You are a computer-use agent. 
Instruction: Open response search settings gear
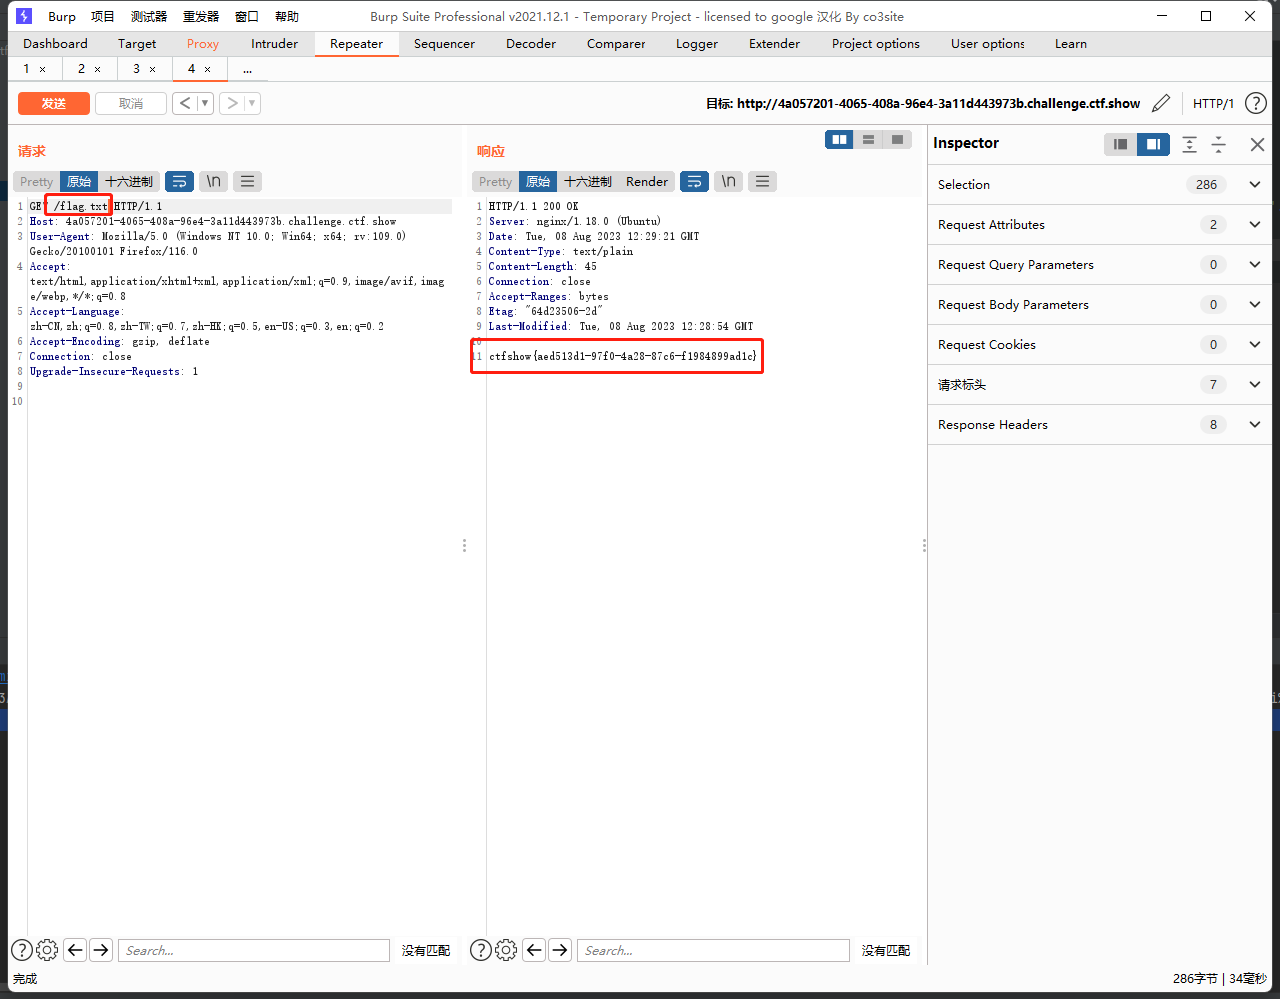click(x=506, y=950)
